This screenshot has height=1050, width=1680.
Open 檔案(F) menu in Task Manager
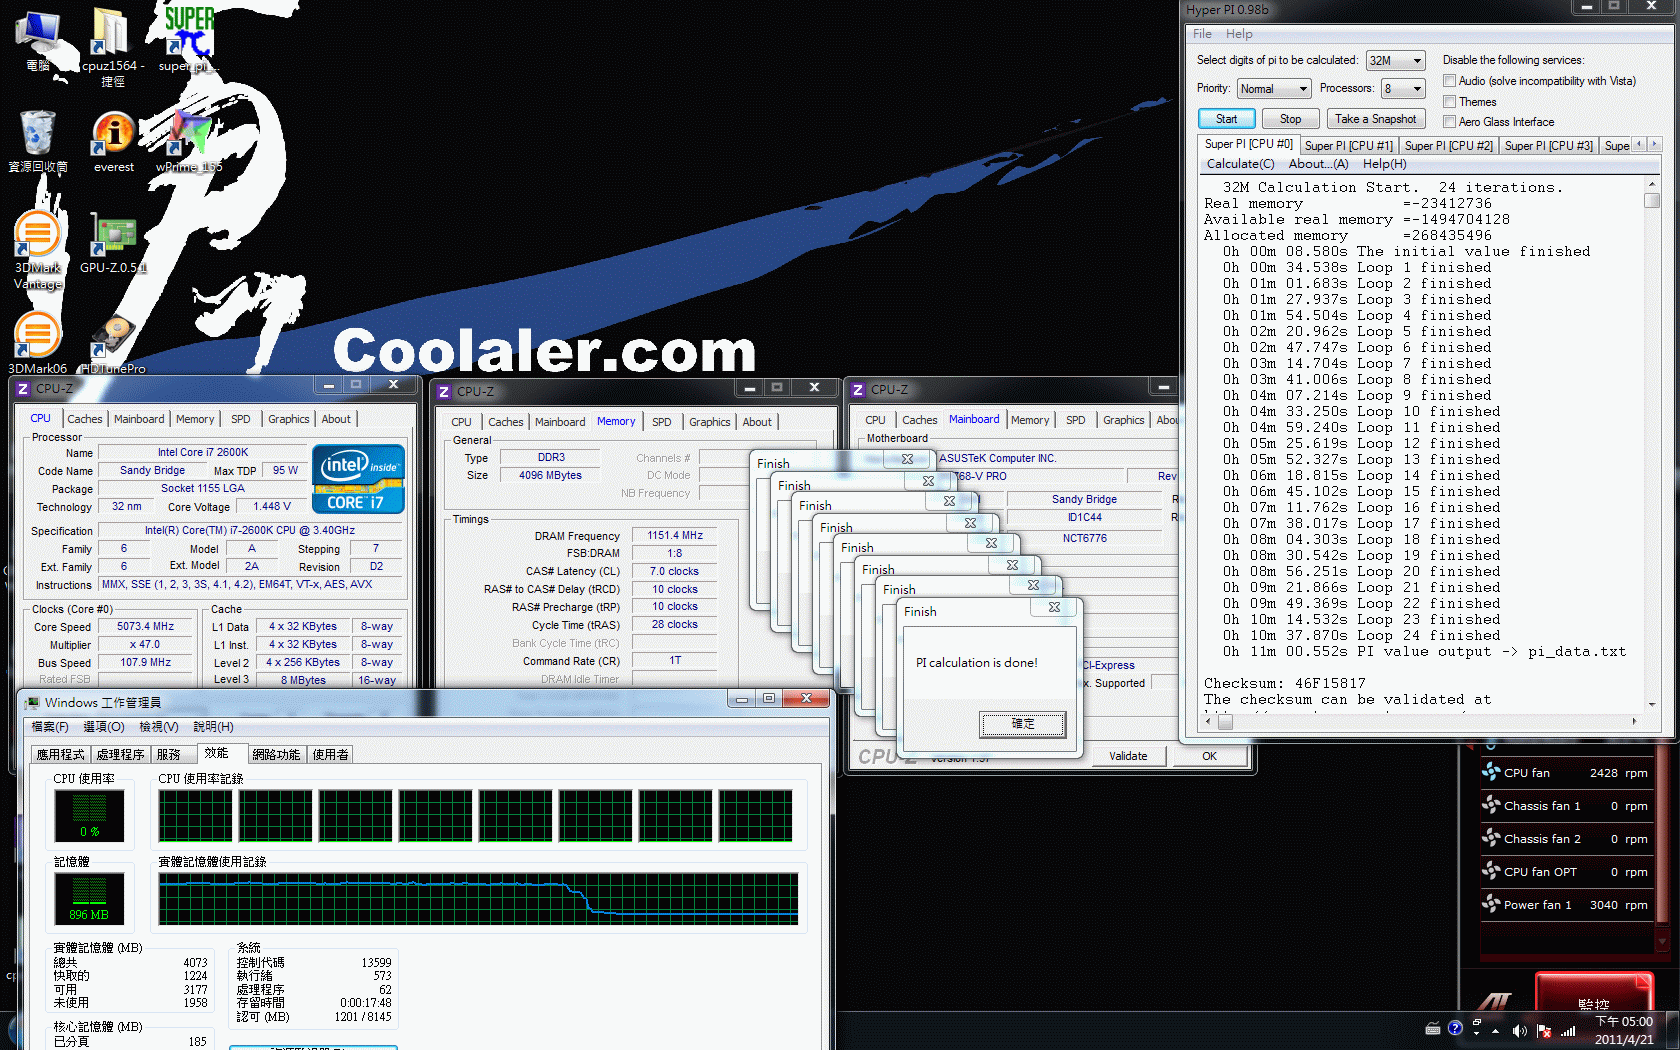[x=50, y=727]
